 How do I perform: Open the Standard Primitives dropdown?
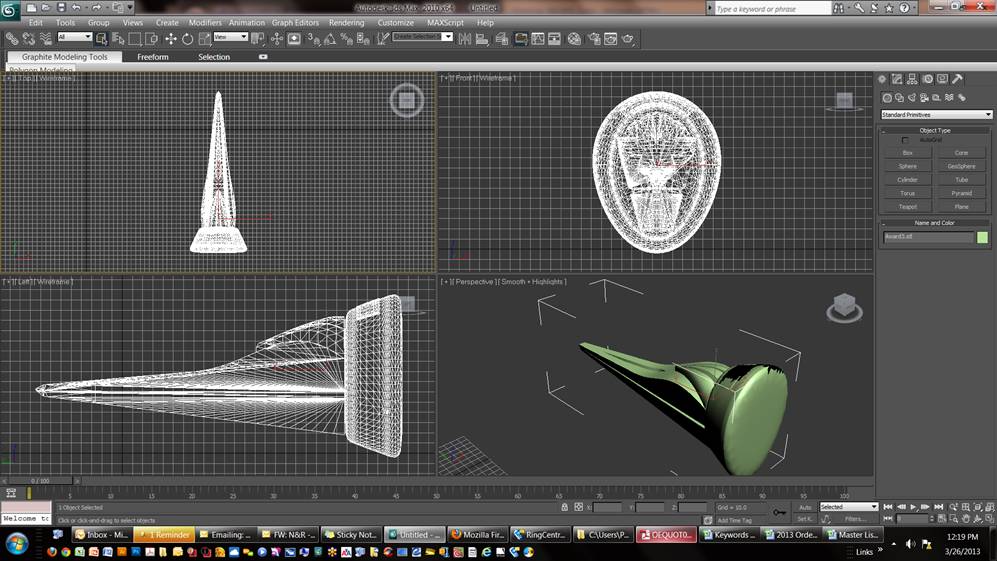click(936, 115)
